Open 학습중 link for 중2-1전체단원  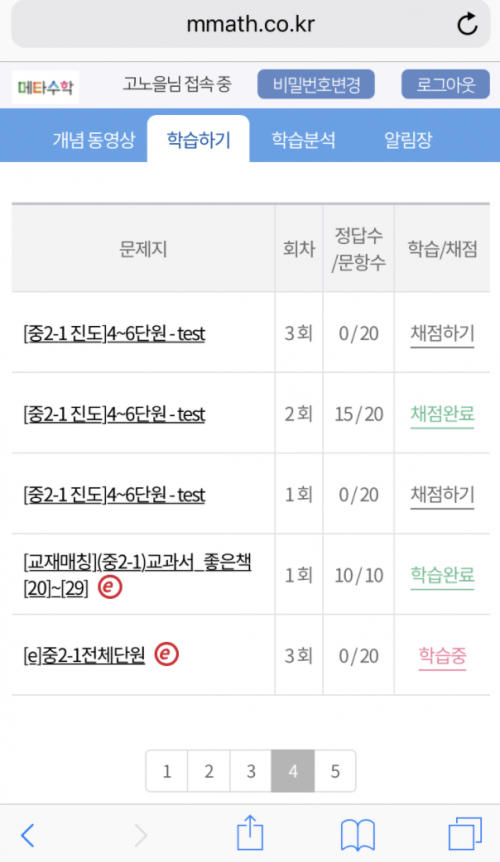tap(442, 655)
